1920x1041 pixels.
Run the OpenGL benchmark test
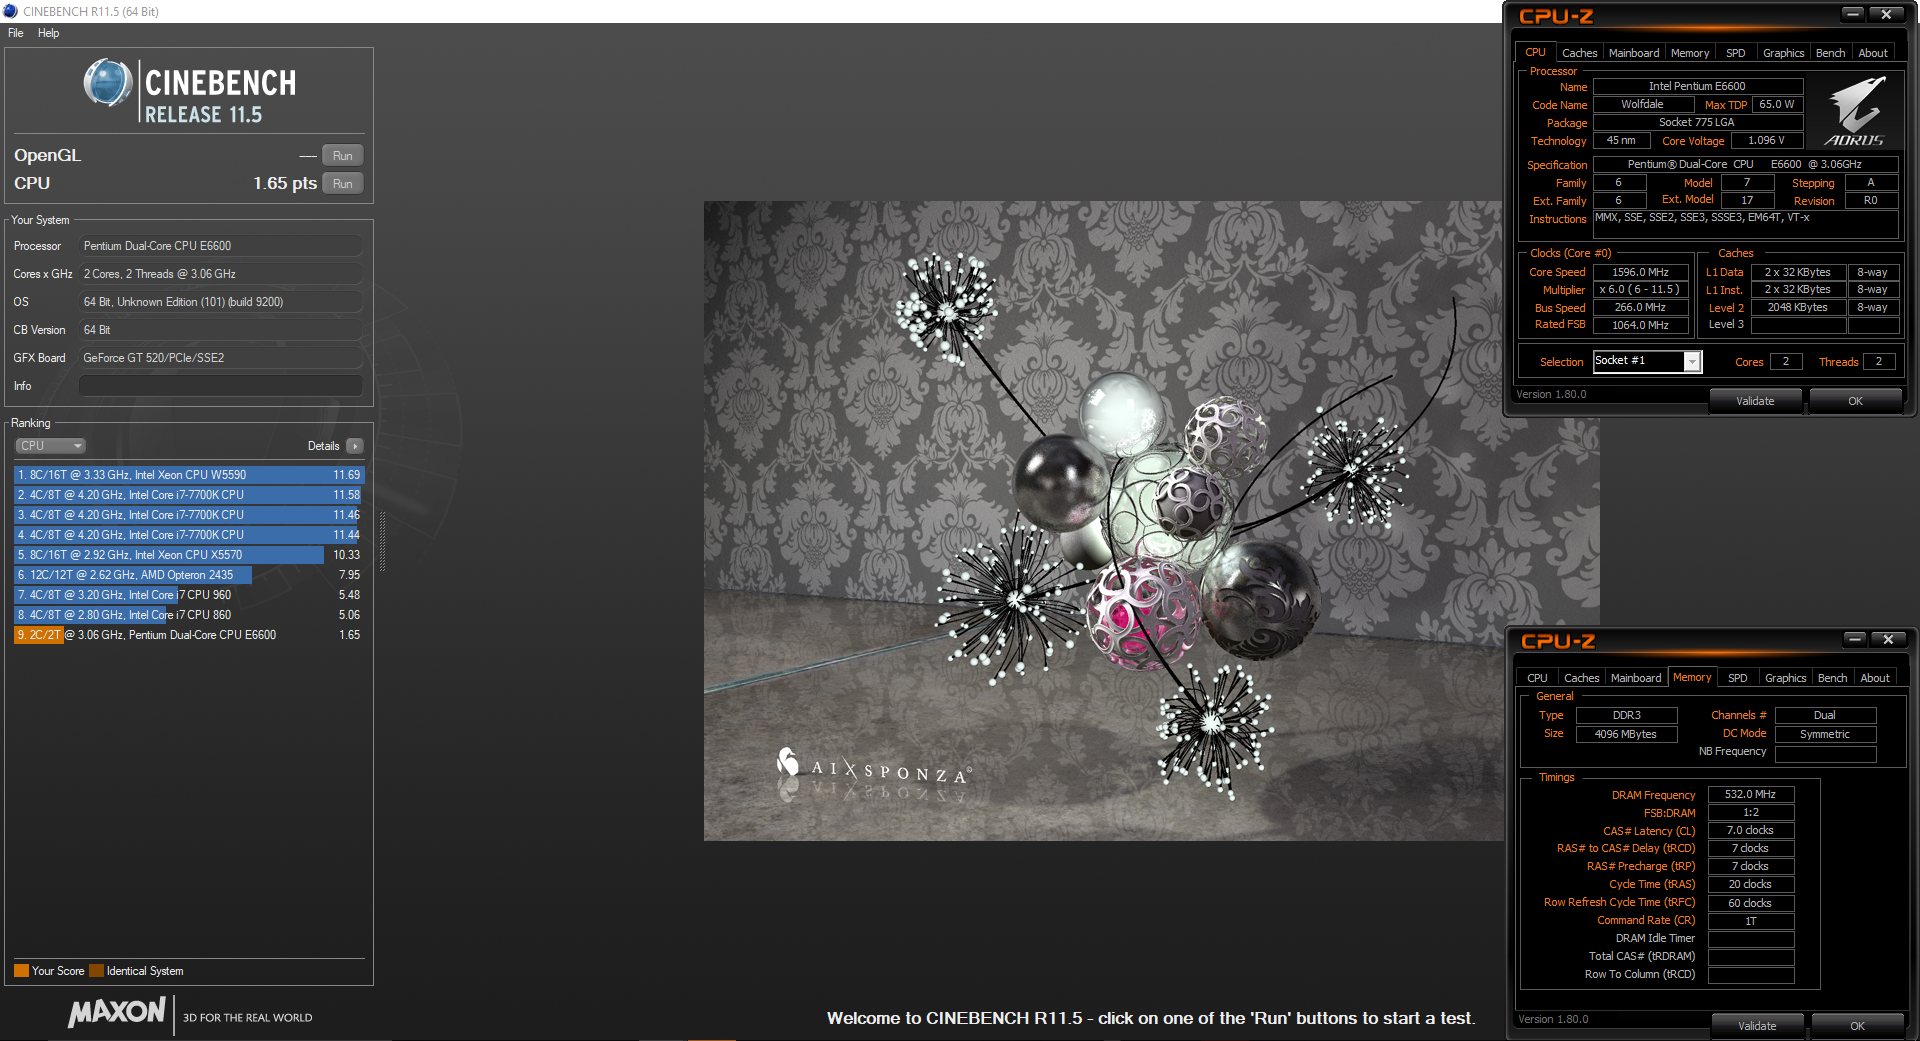tap(342, 156)
